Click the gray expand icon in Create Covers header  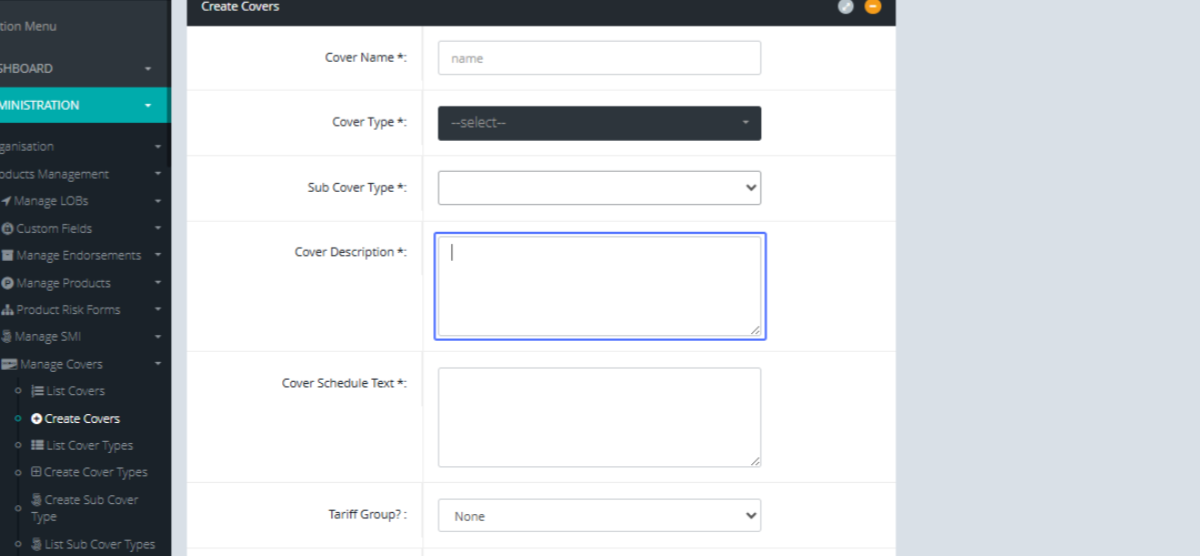(x=846, y=6)
